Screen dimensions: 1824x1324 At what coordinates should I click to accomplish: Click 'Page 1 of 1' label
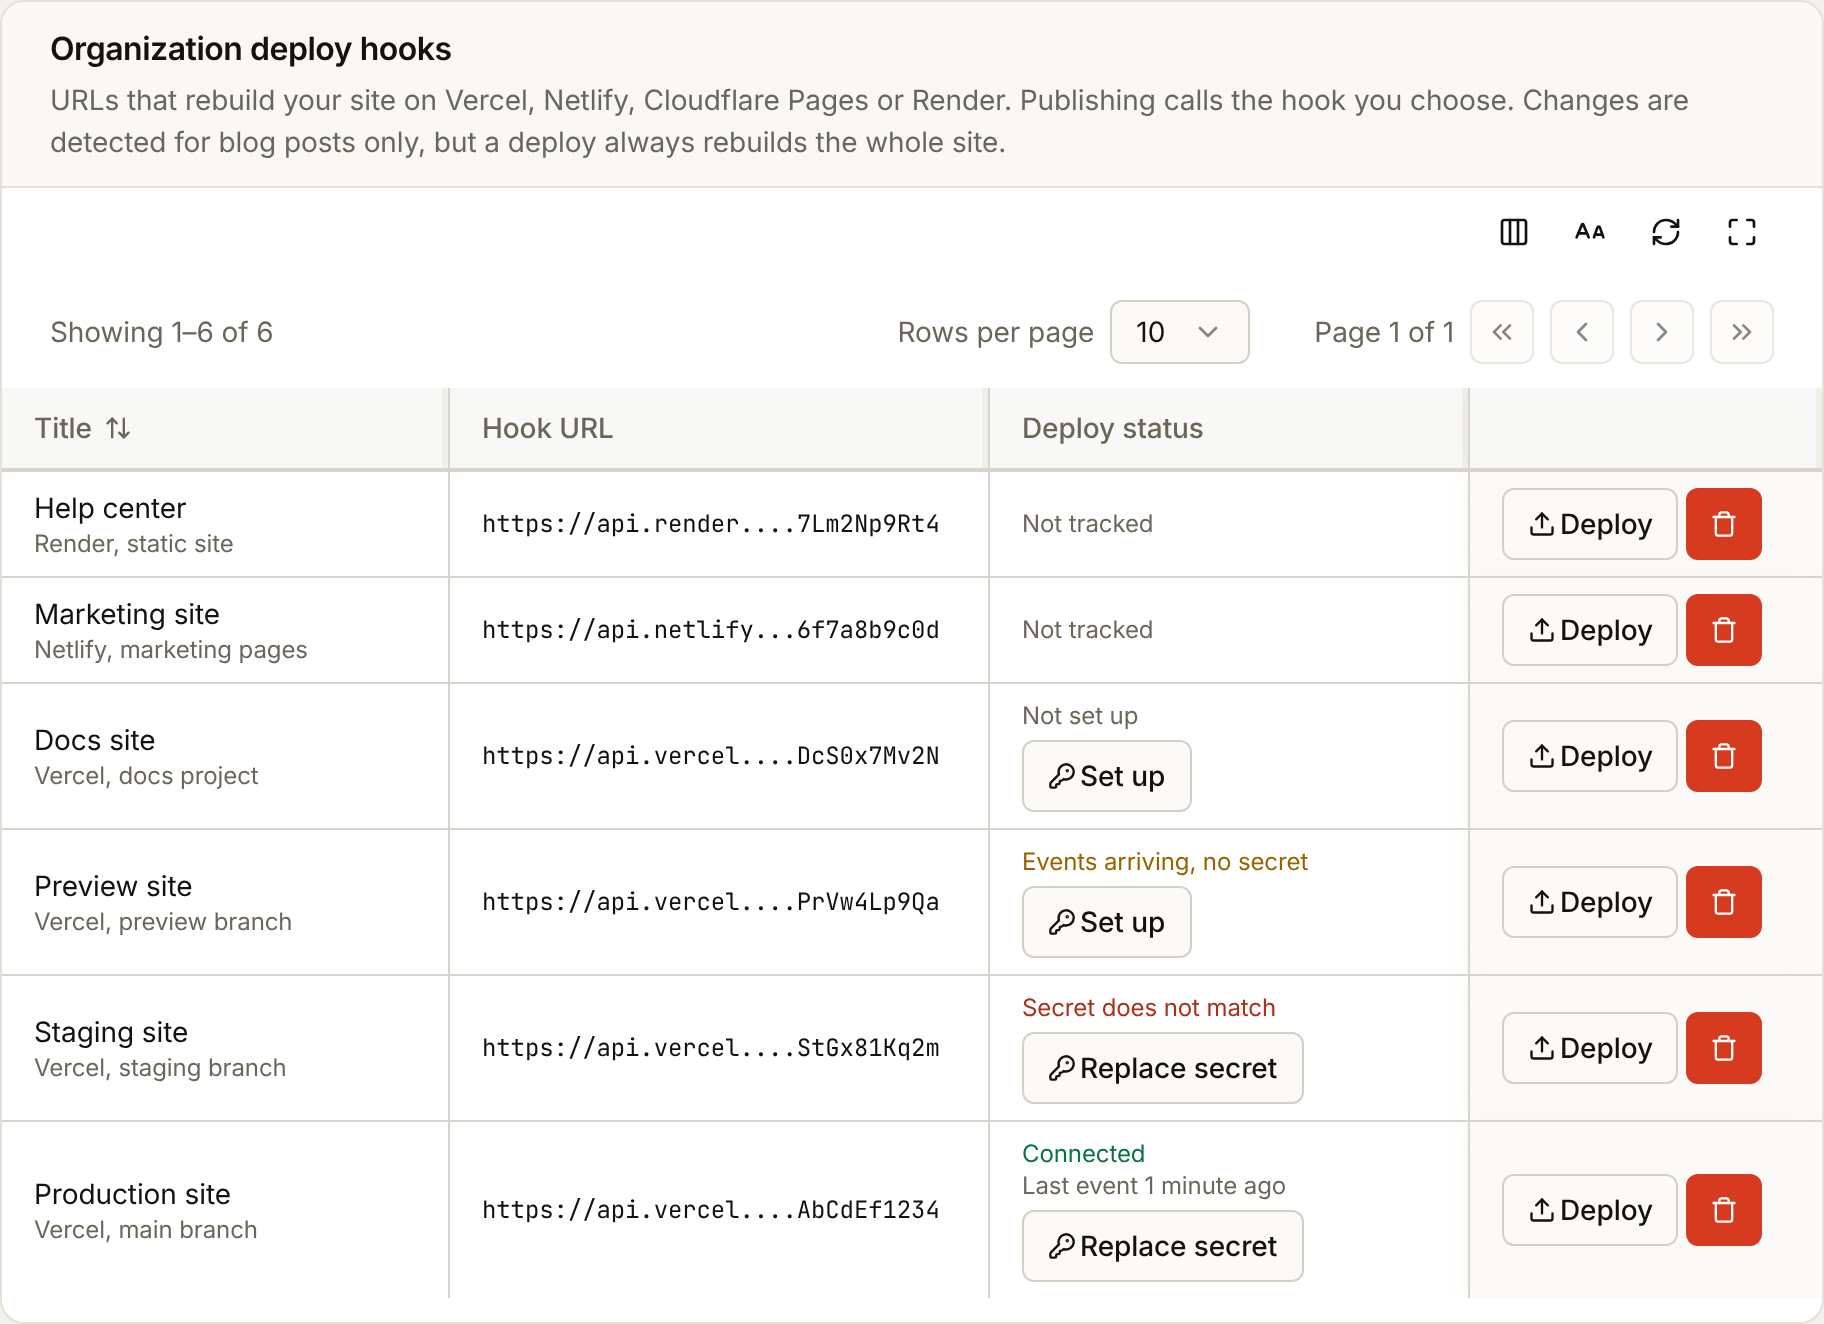pos(1385,332)
